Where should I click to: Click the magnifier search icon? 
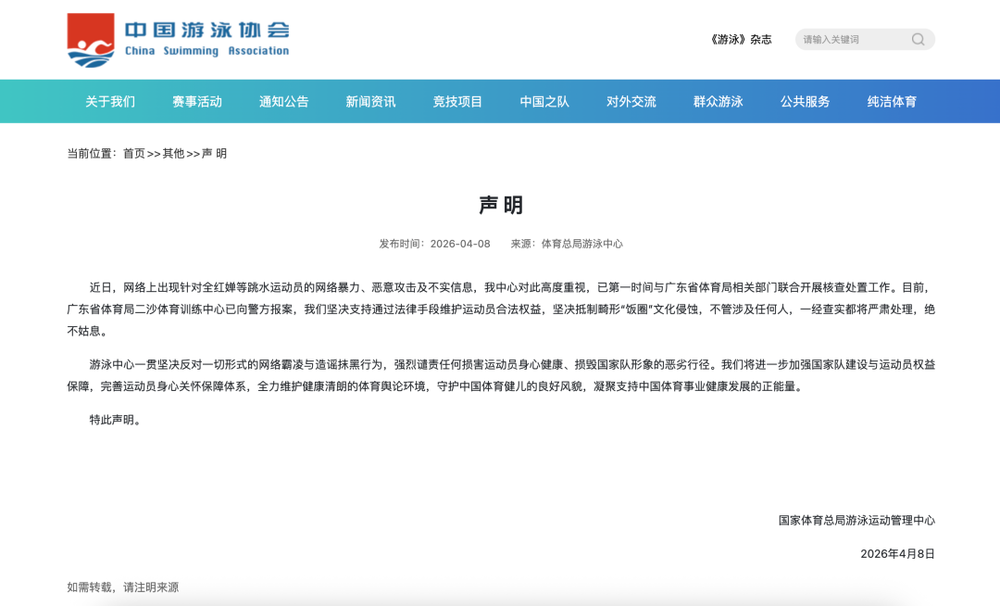pos(918,40)
